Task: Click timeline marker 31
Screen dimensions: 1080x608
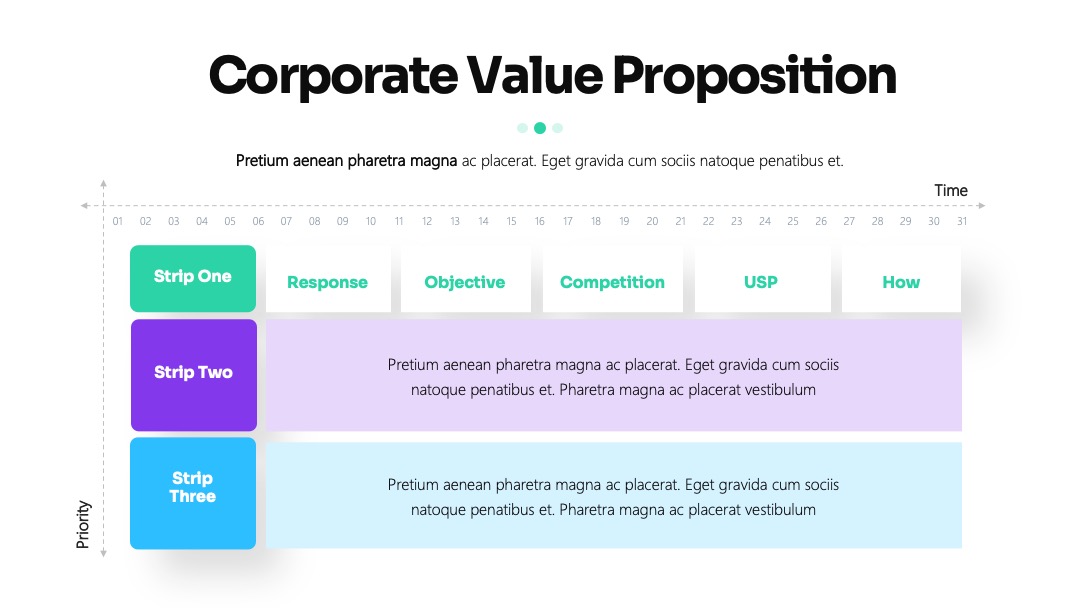Action: (x=962, y=221)
